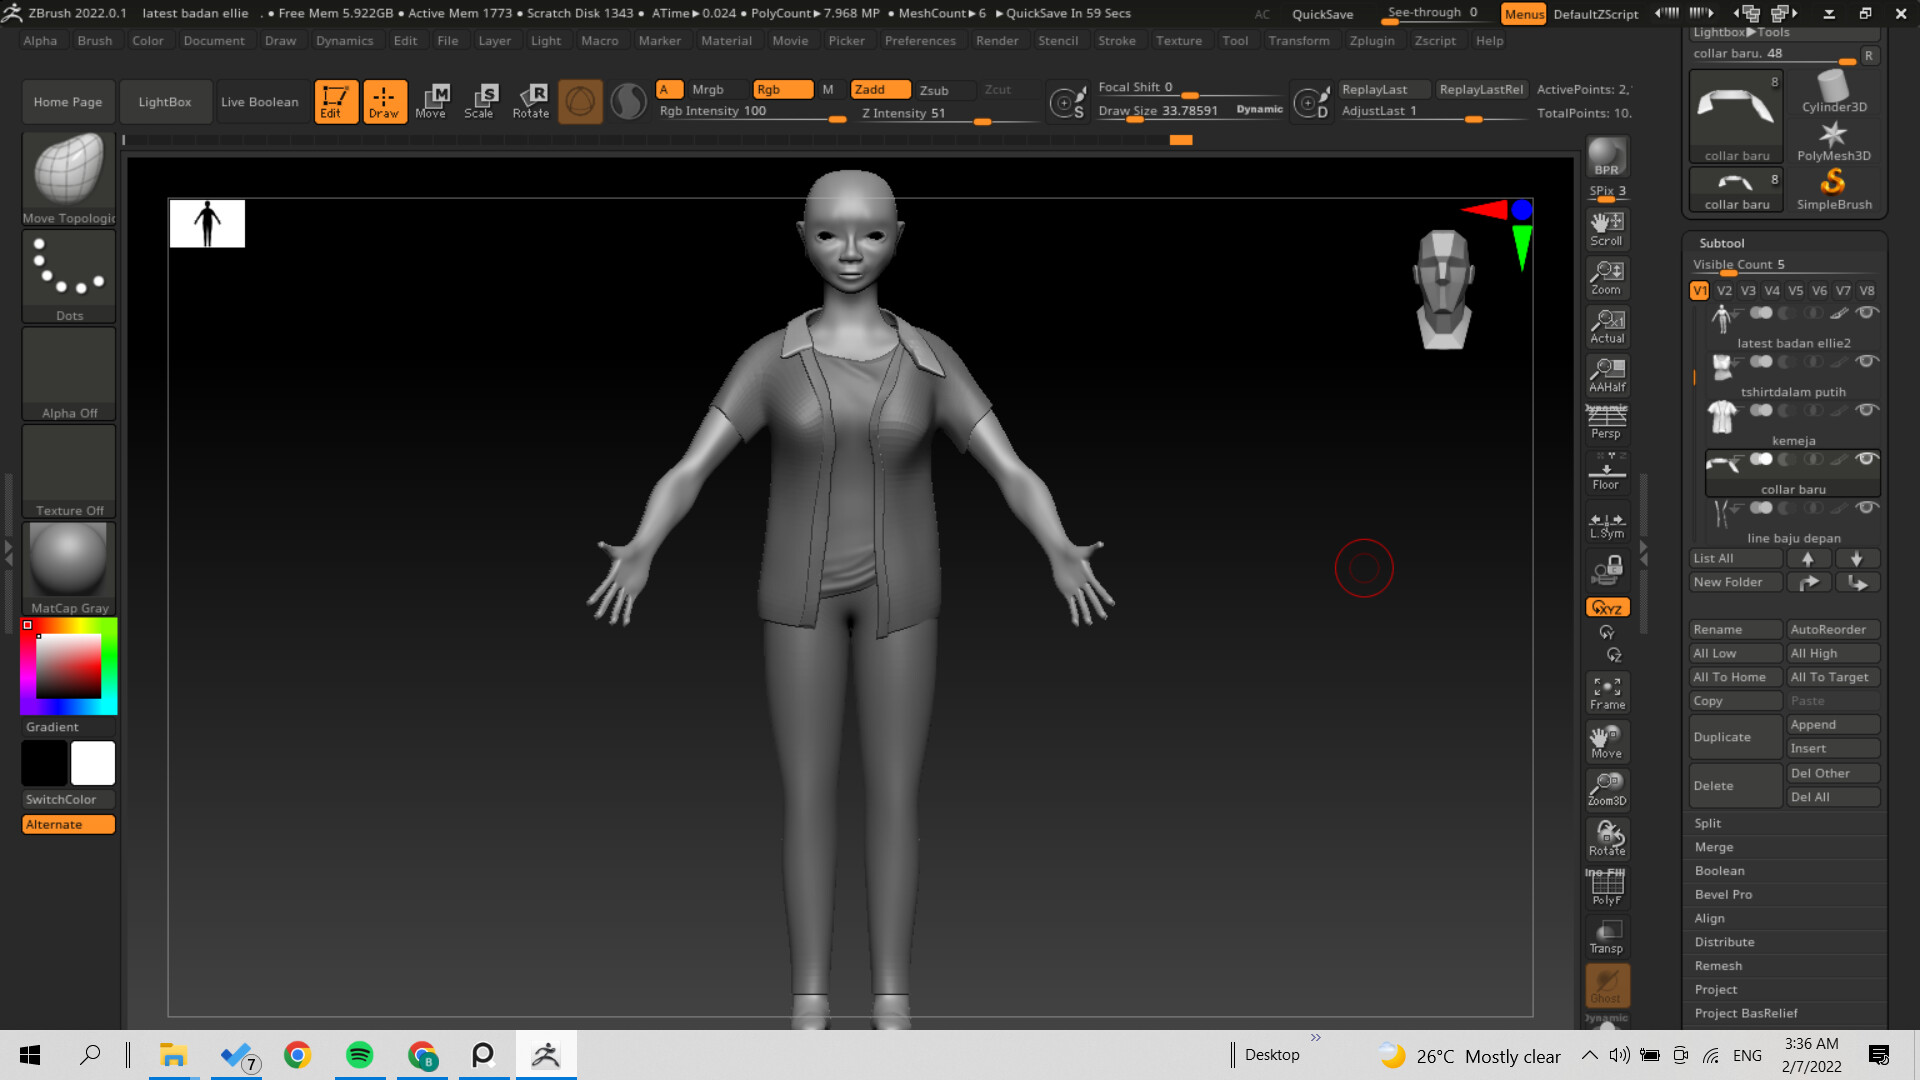
Task: Toggle Ghost transparency mode on the right shelf
Action: pos(1607,985)
